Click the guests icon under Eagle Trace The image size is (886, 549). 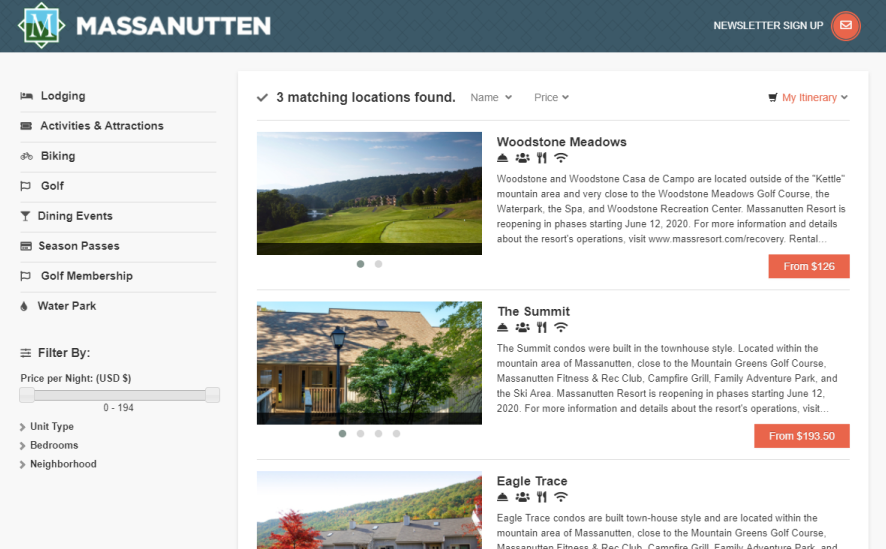click(x=523, y=497)
